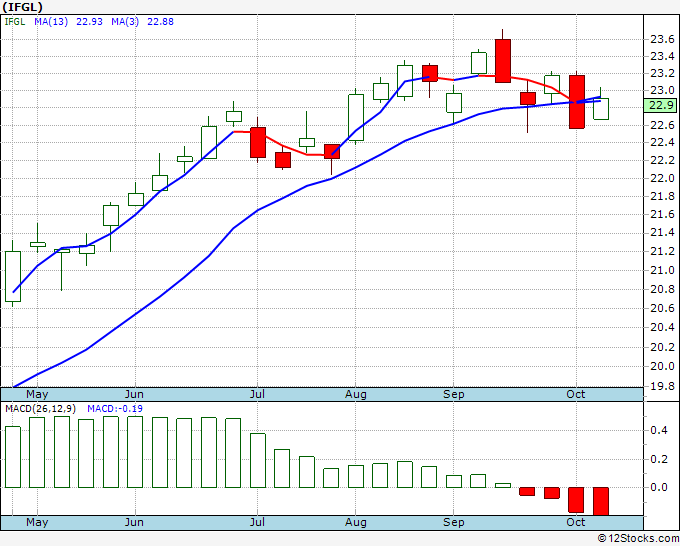Click the 0.2 MACD axis label
680x546 pixels.
point(659,459)
